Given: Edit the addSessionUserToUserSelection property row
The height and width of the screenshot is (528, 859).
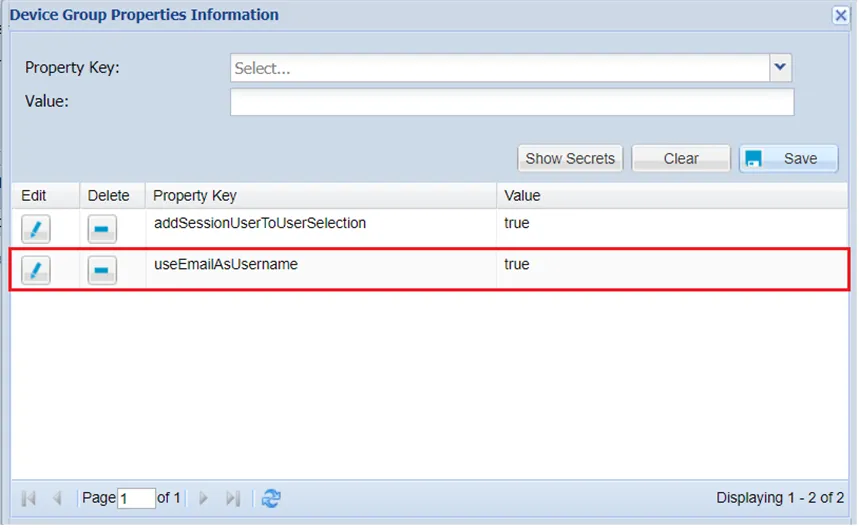Looking at the screenshot, I should tap(35, 229).
